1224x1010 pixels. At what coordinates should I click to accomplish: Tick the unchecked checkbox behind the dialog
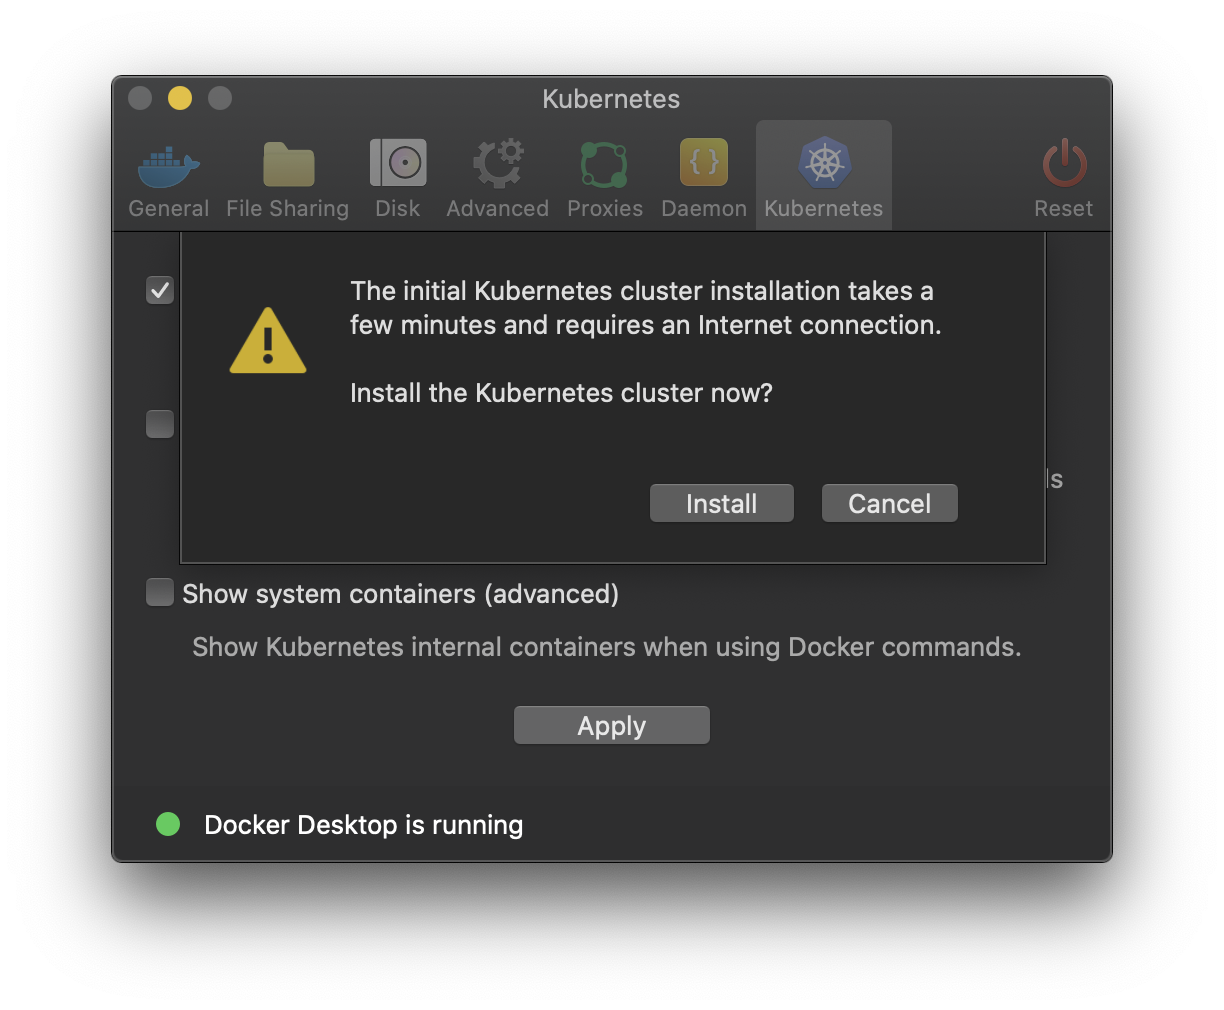tap(160, 424)
